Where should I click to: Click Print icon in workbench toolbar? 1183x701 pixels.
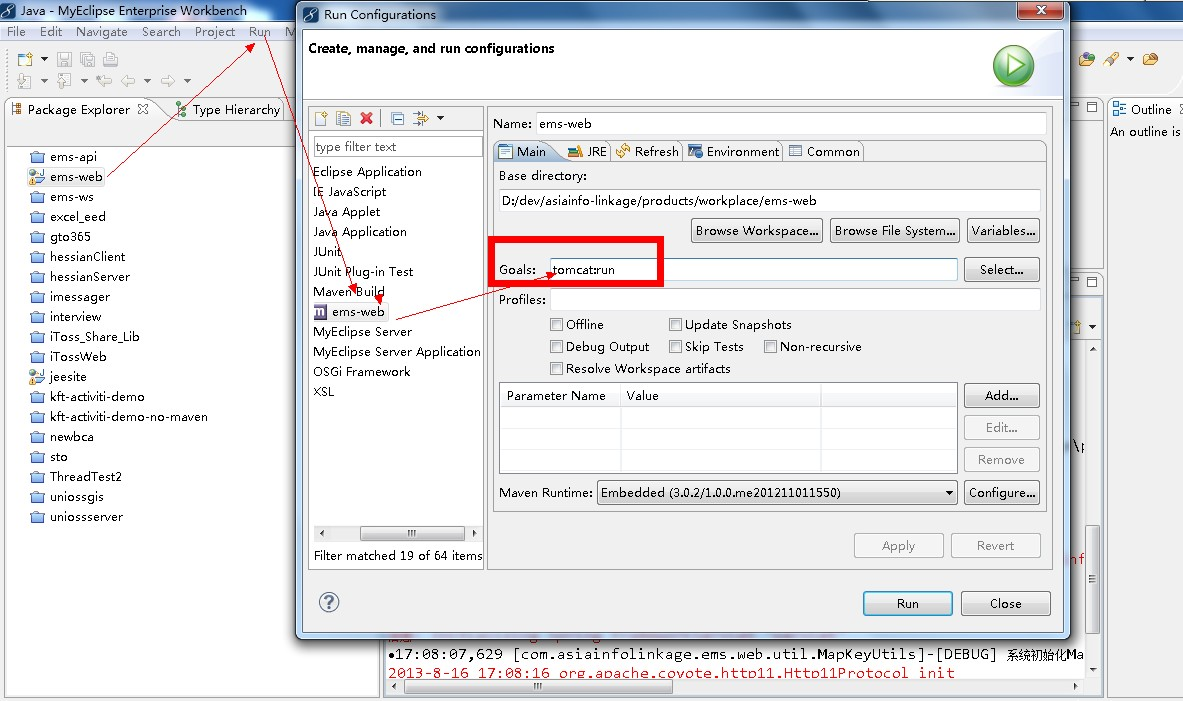click(x=110, y=59)
